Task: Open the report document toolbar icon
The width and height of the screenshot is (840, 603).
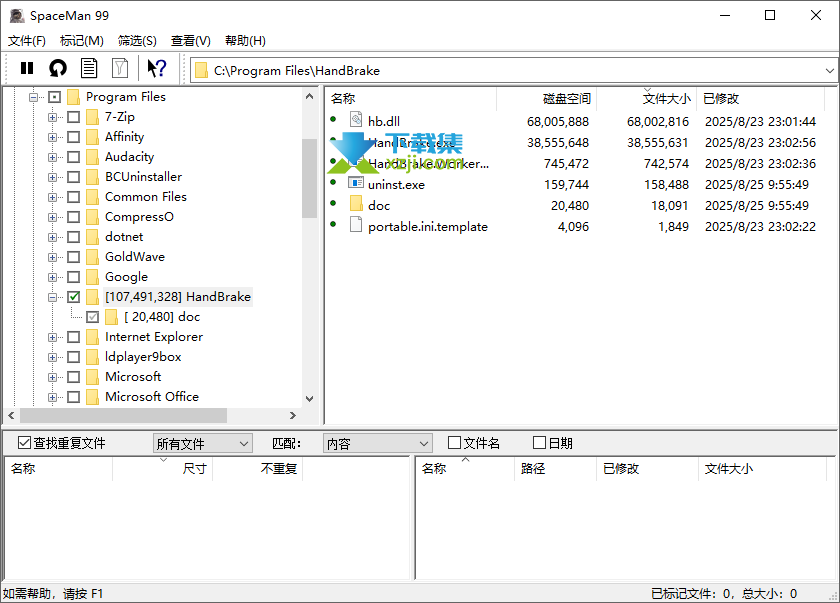Action: coord(89,68)
